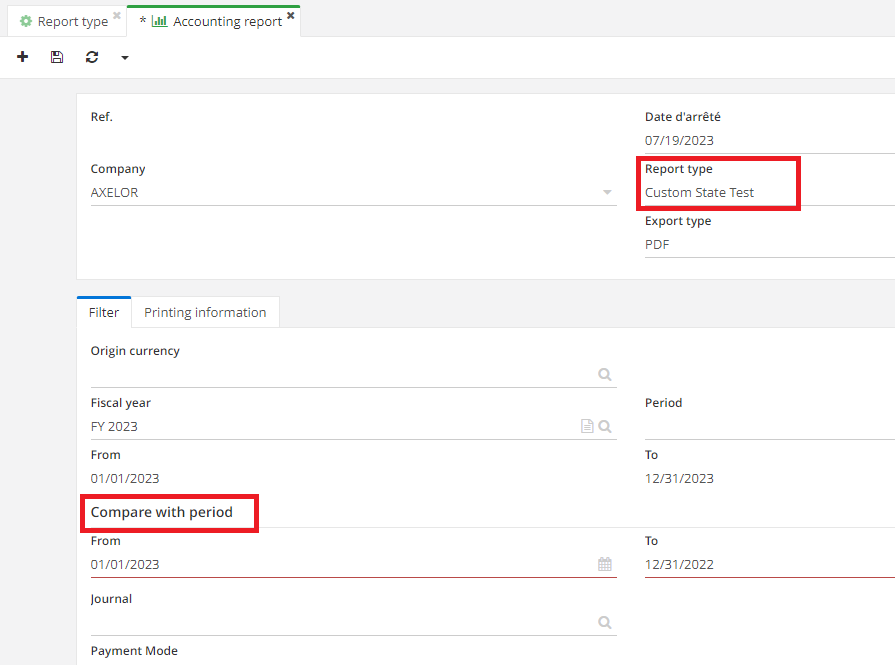Click the plus icon to create new record
895x665 pixels.
23,58
